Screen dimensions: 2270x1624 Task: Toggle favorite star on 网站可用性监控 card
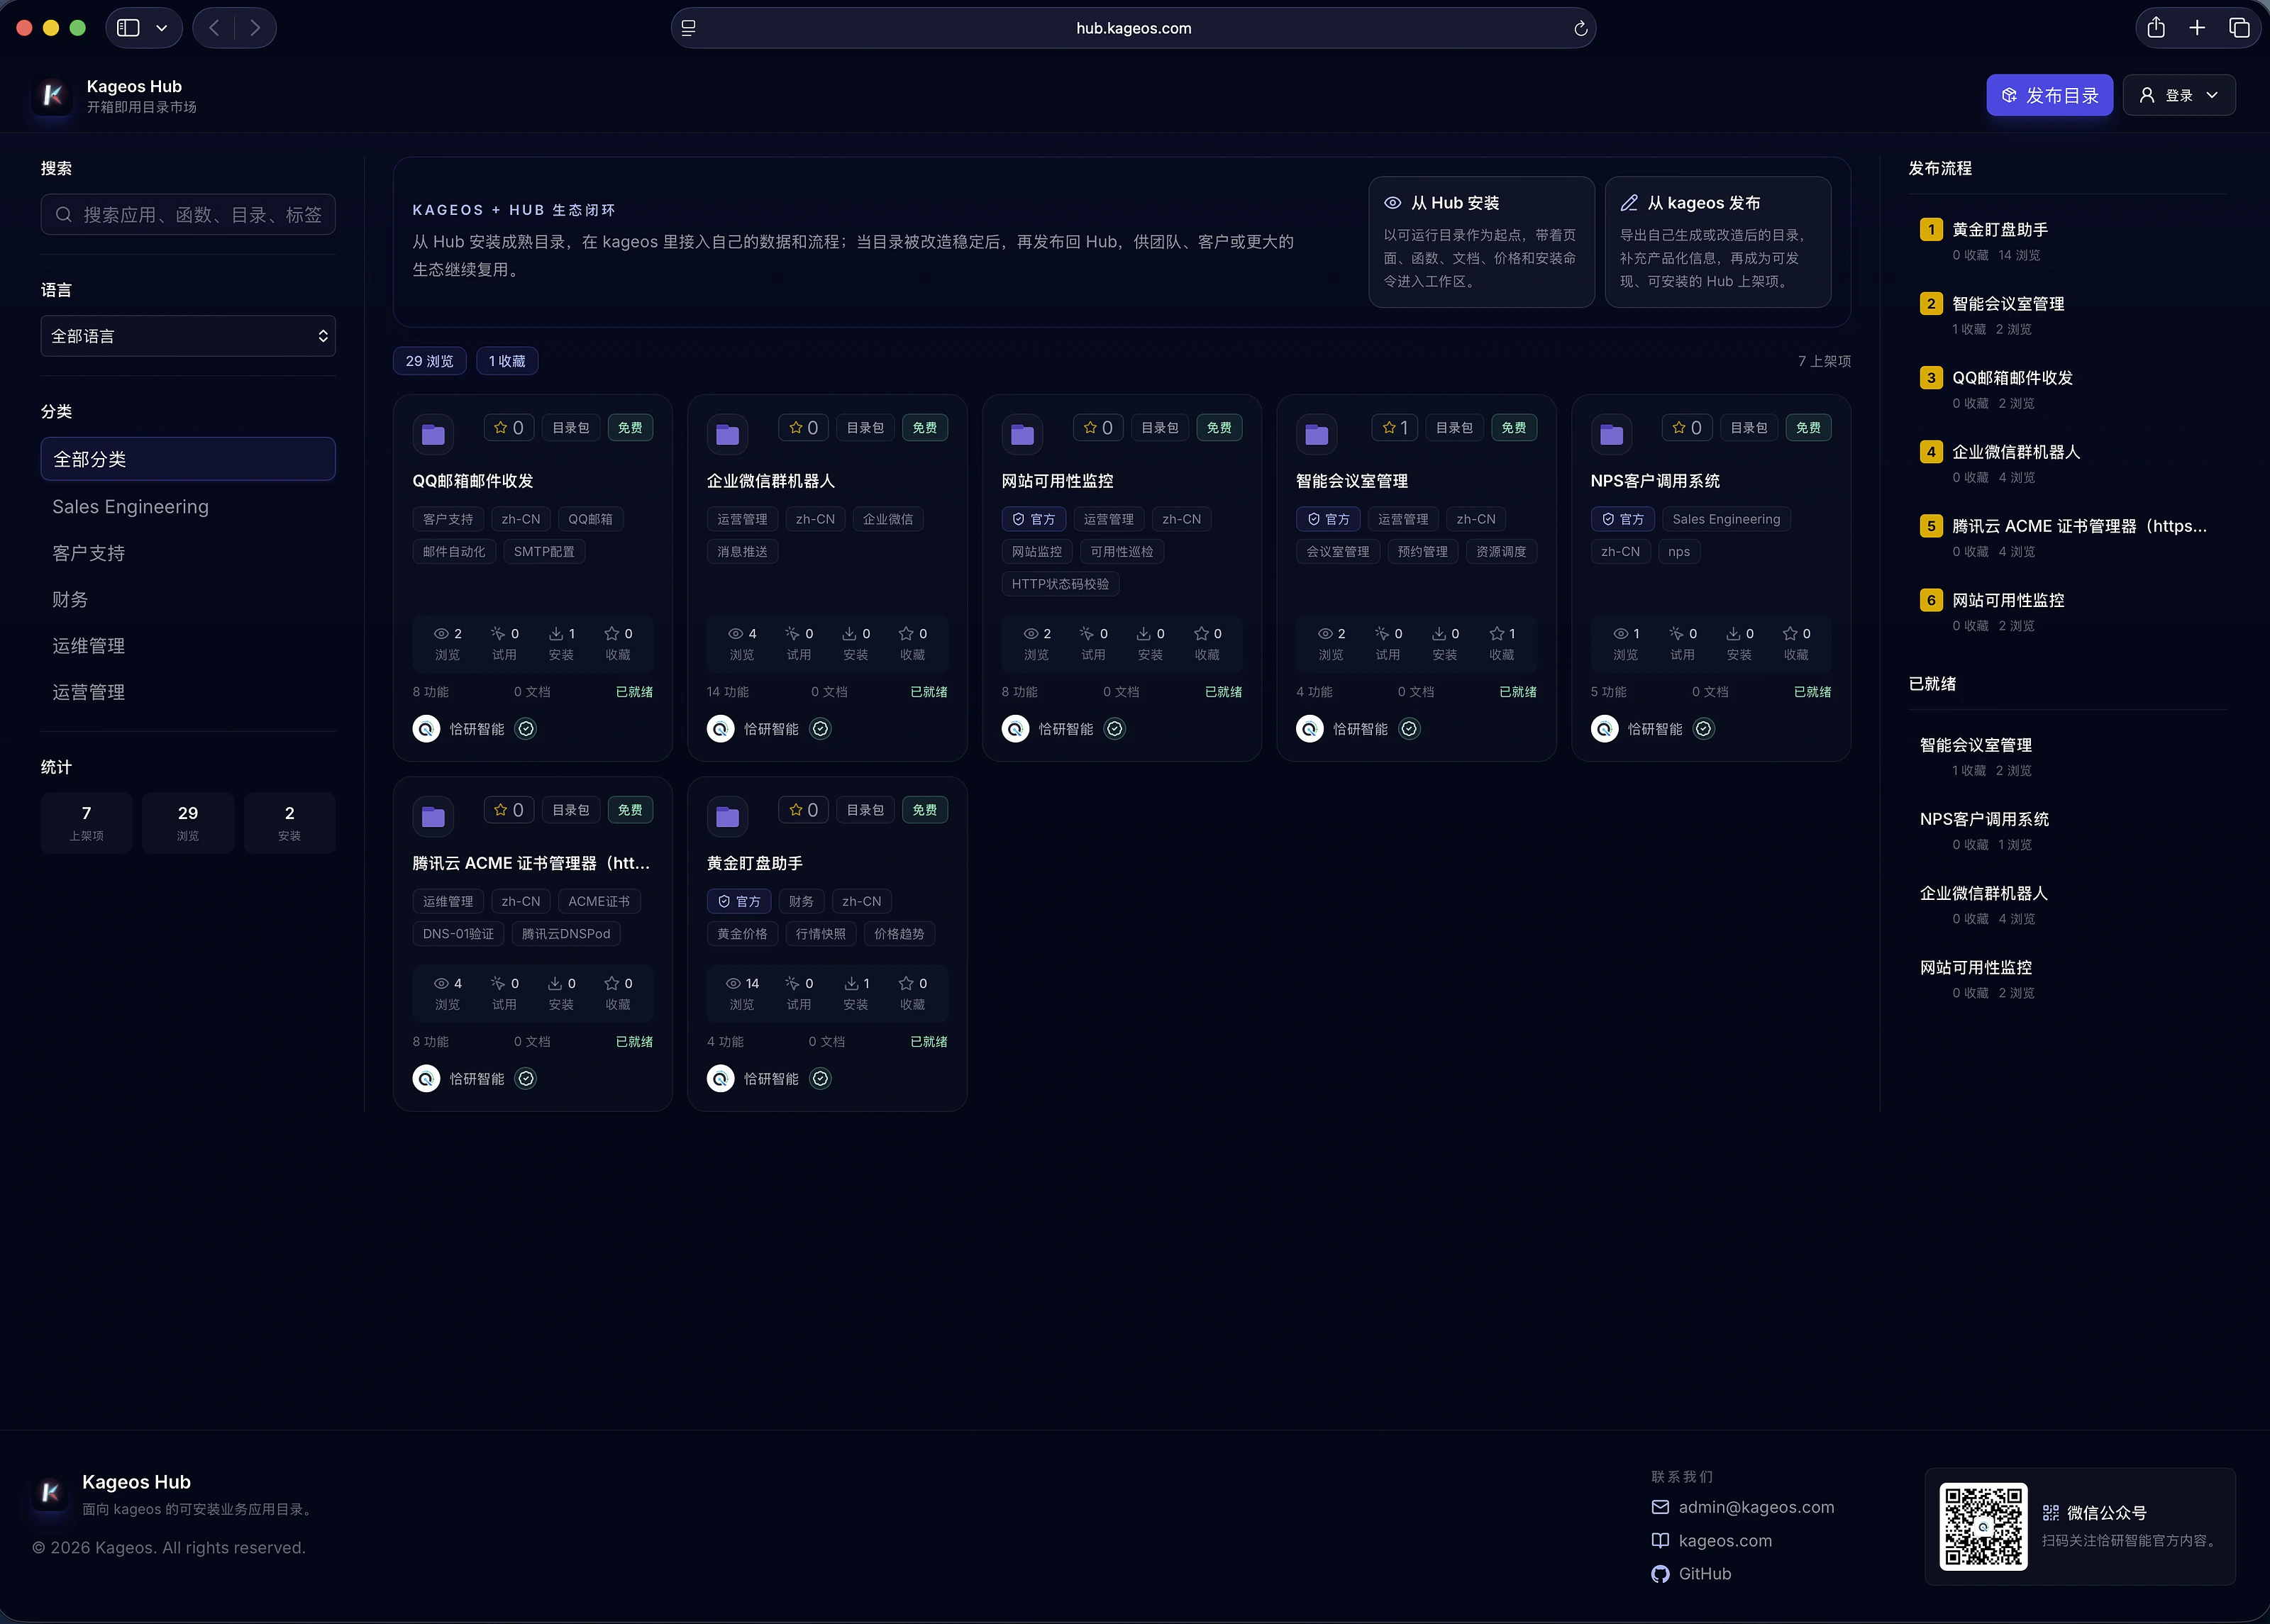[1098, 428]
